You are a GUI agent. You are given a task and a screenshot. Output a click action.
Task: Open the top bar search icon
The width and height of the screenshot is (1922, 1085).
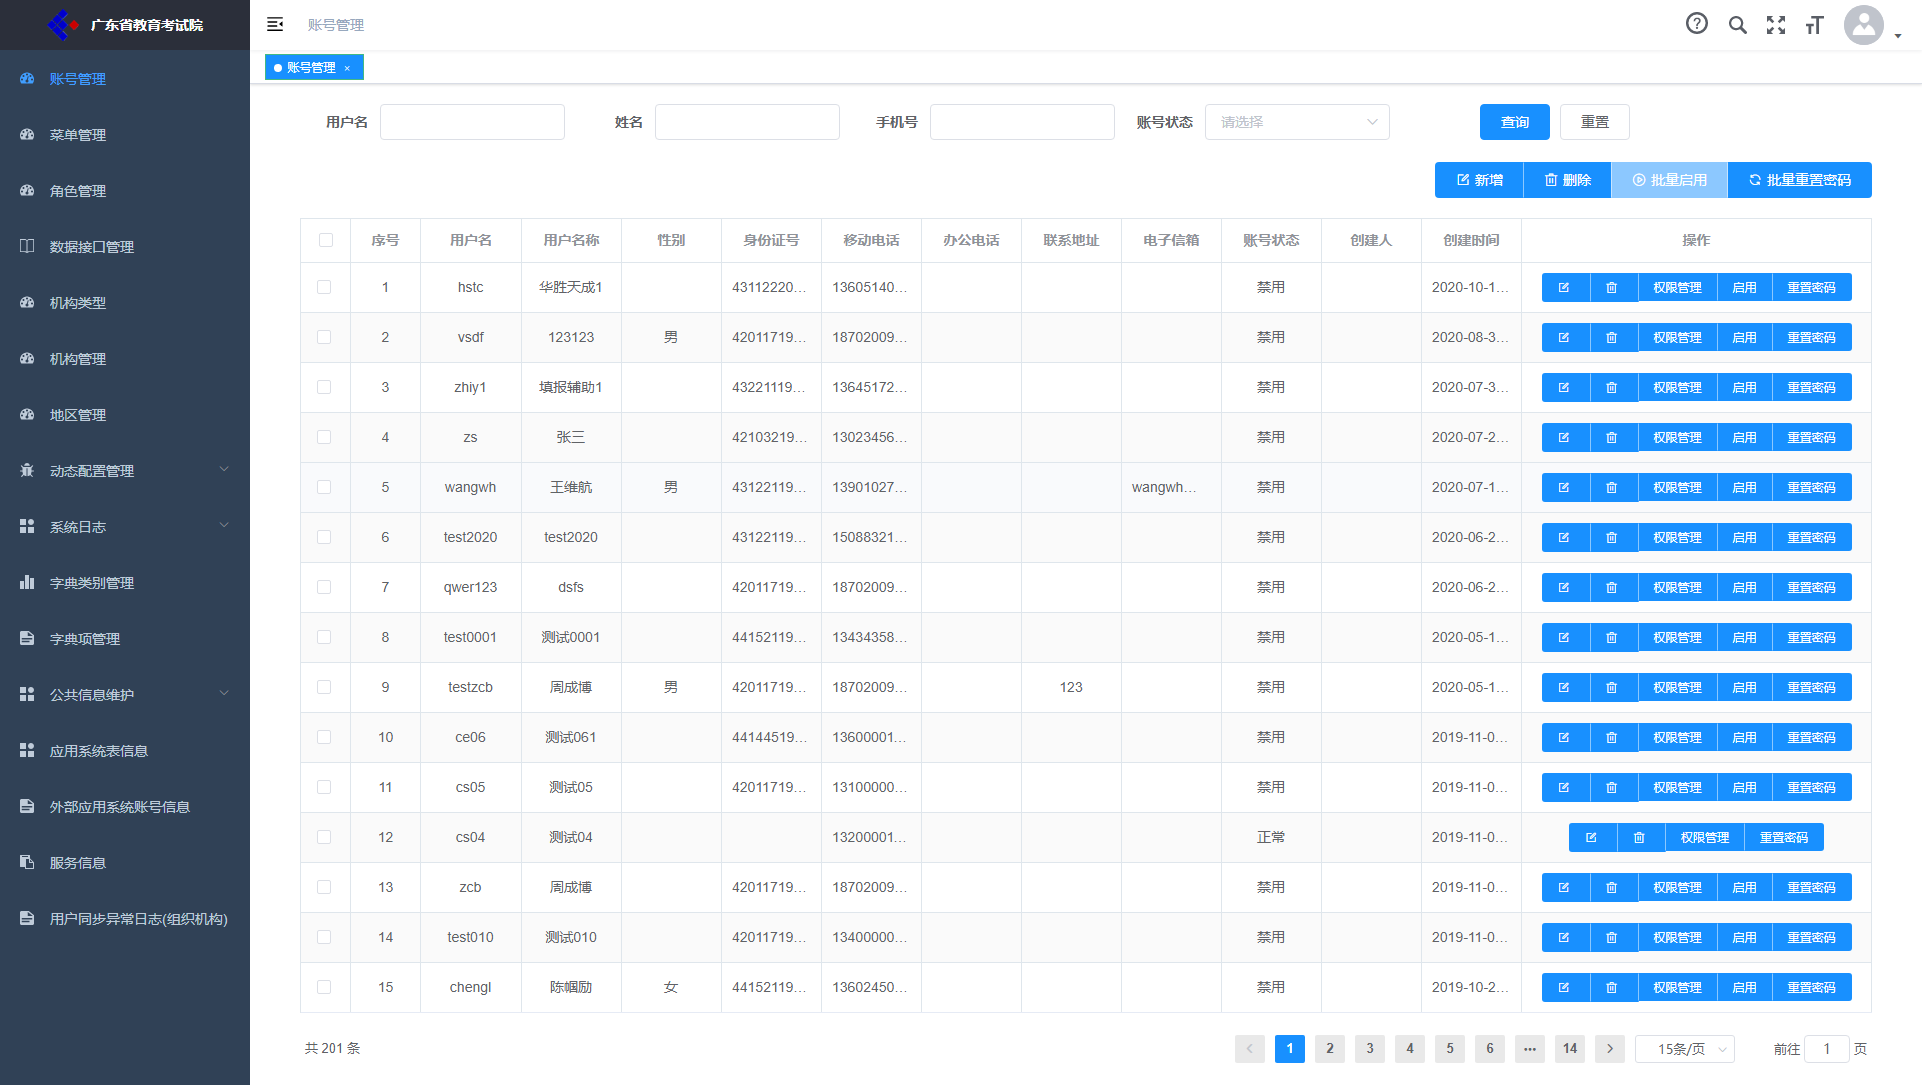click(x=1738, y=25)
